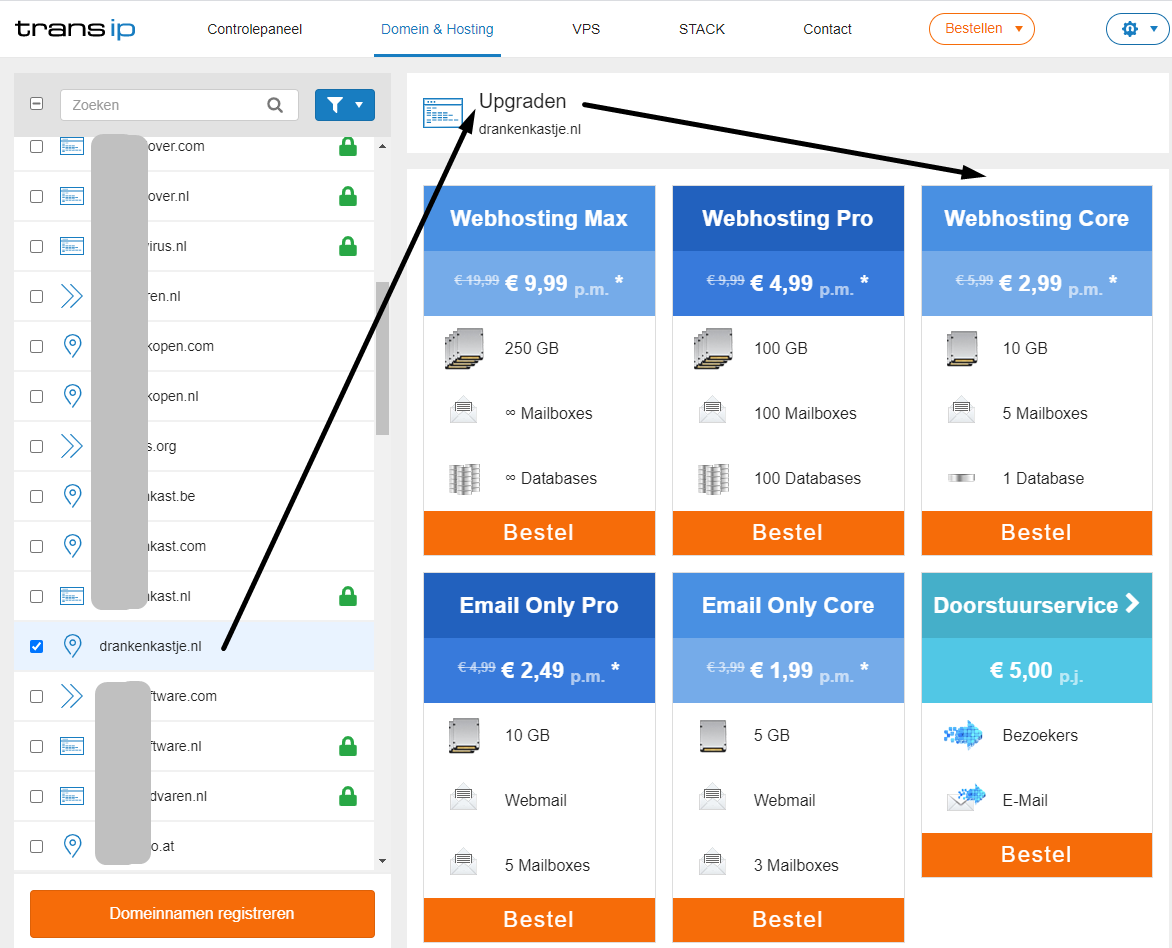Click the Webhosting Pro databases icon

(713, 478)
